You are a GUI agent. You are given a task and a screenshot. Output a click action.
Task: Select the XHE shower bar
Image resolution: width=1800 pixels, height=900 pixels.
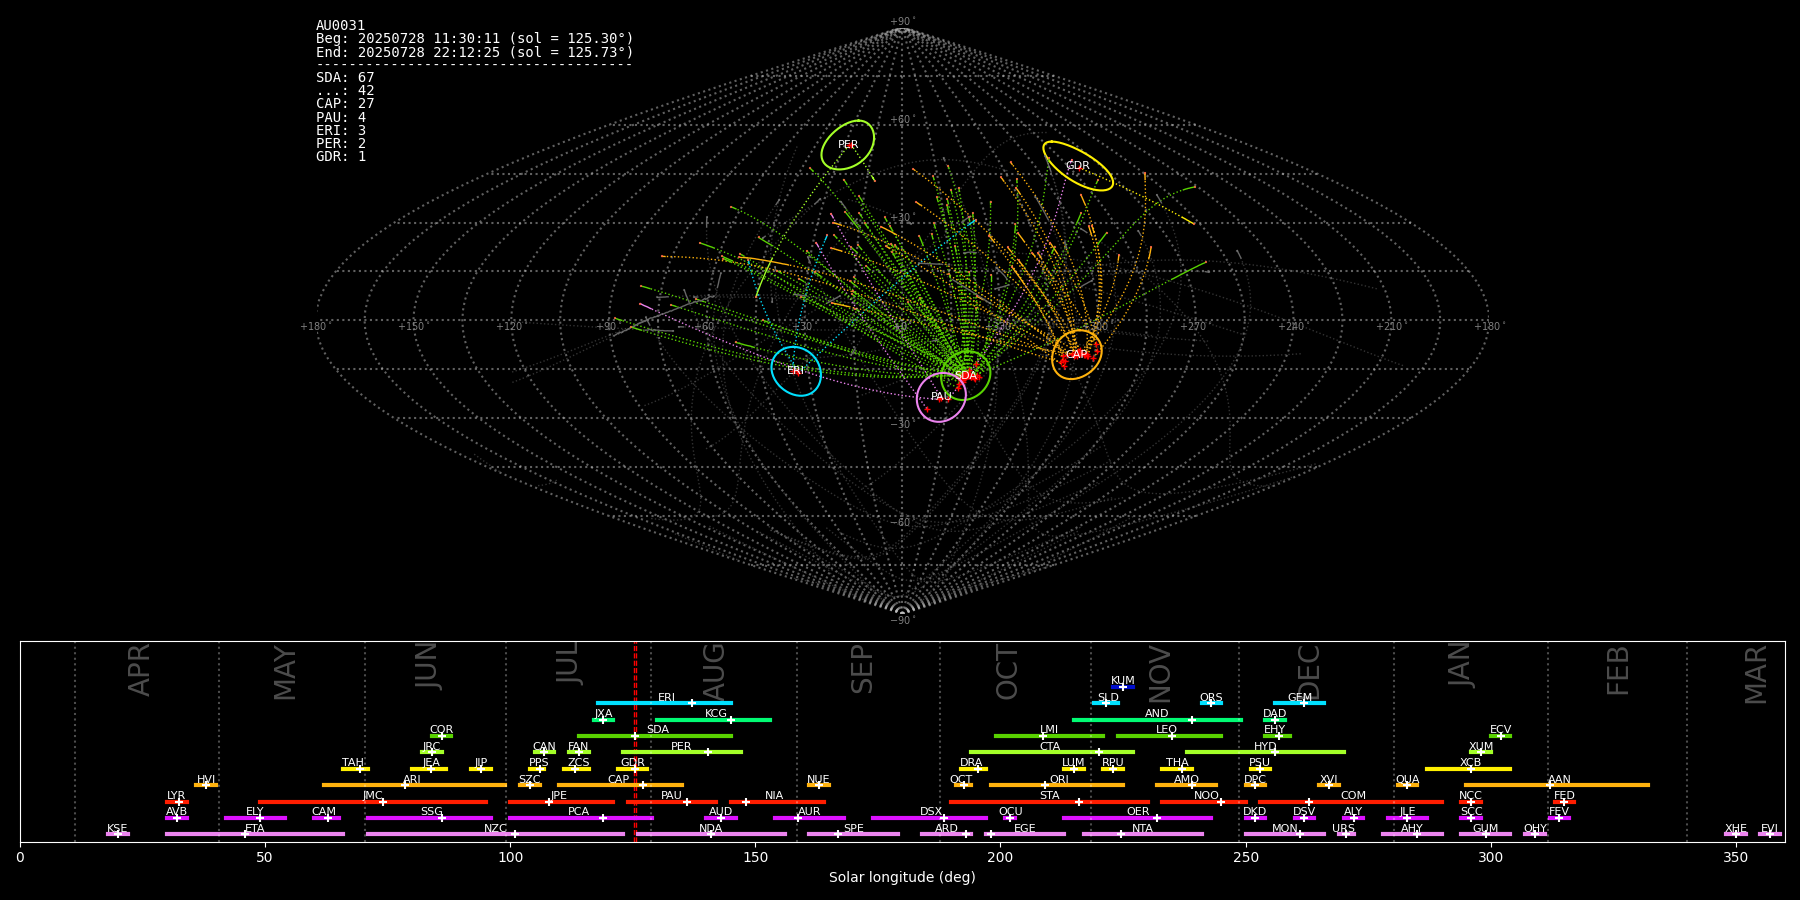click(x=1736, y=834)
